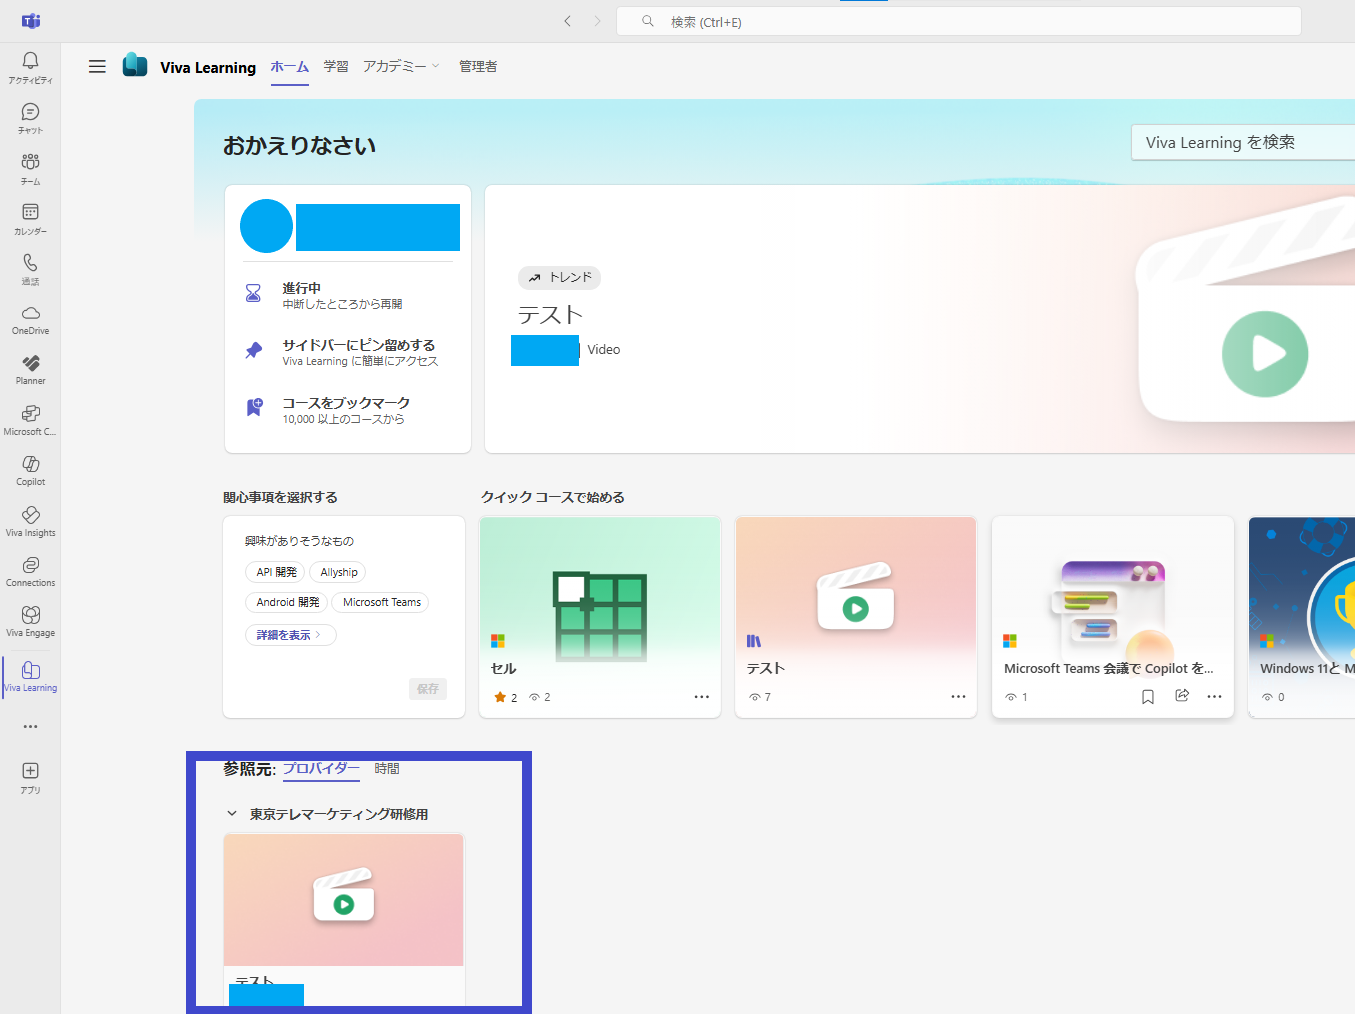The height and width of the screenshot is (1014, 1355).
Task: Collapse the 東京テレマーケティング研修用 section
Action: point(232,814)
